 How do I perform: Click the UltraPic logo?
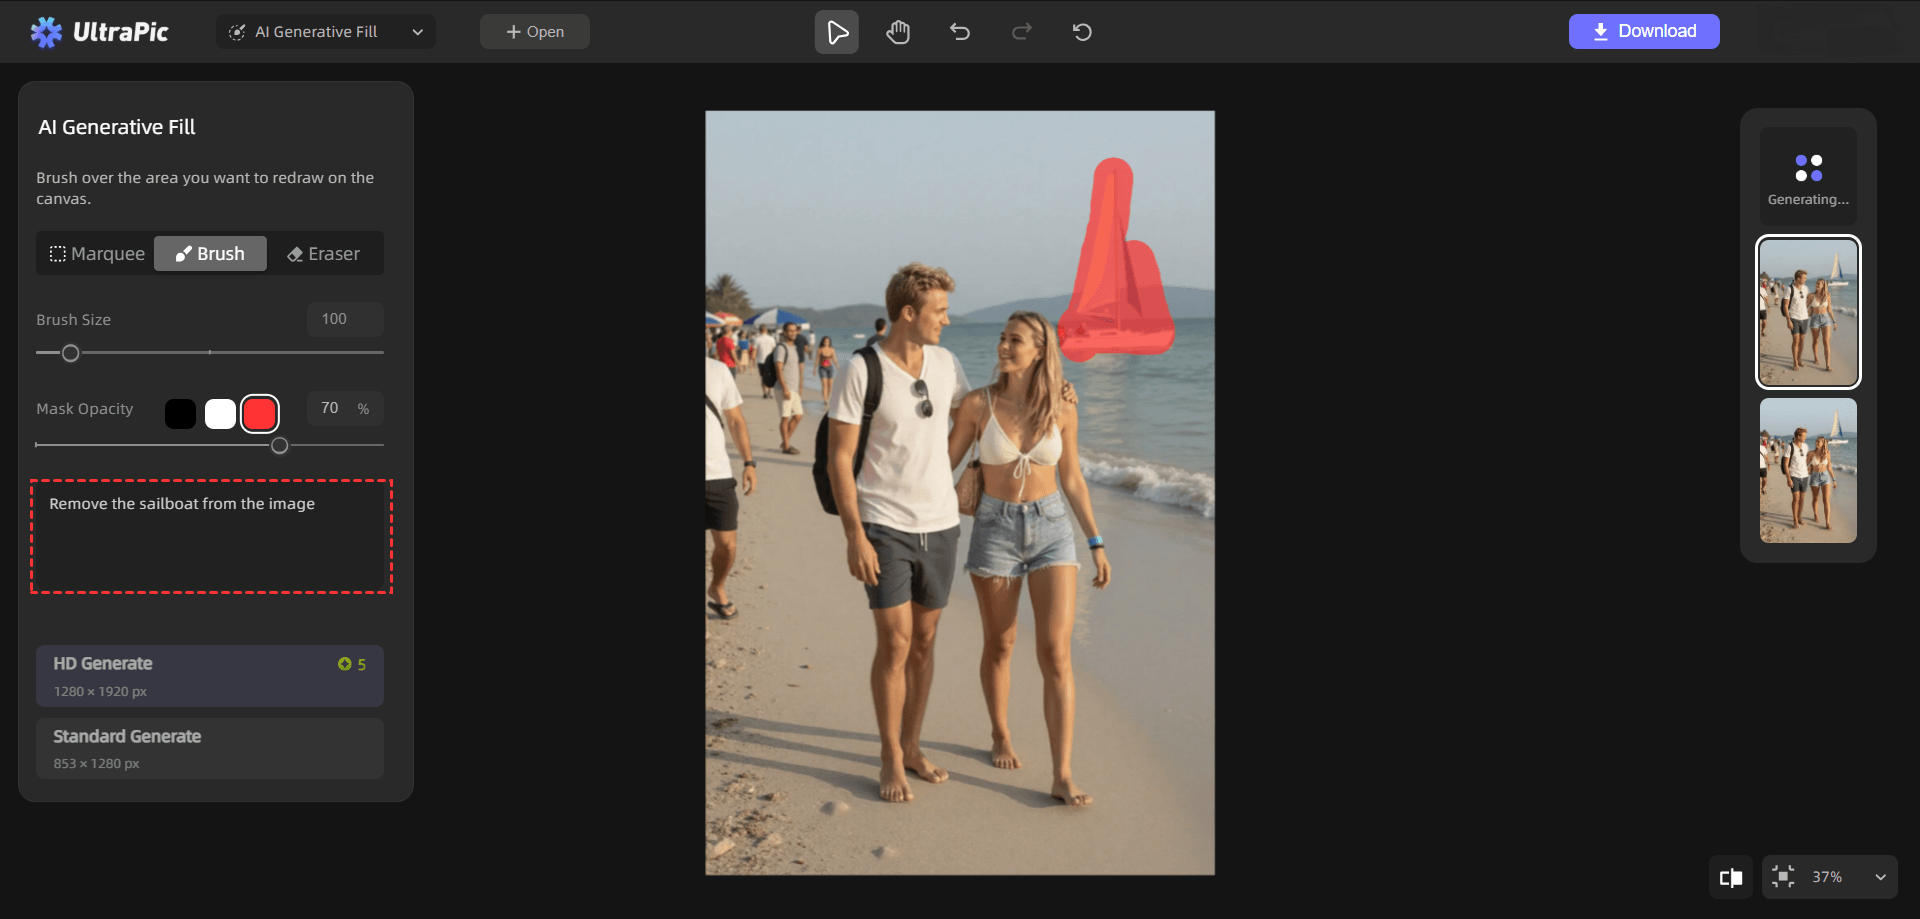pos(100,32)
